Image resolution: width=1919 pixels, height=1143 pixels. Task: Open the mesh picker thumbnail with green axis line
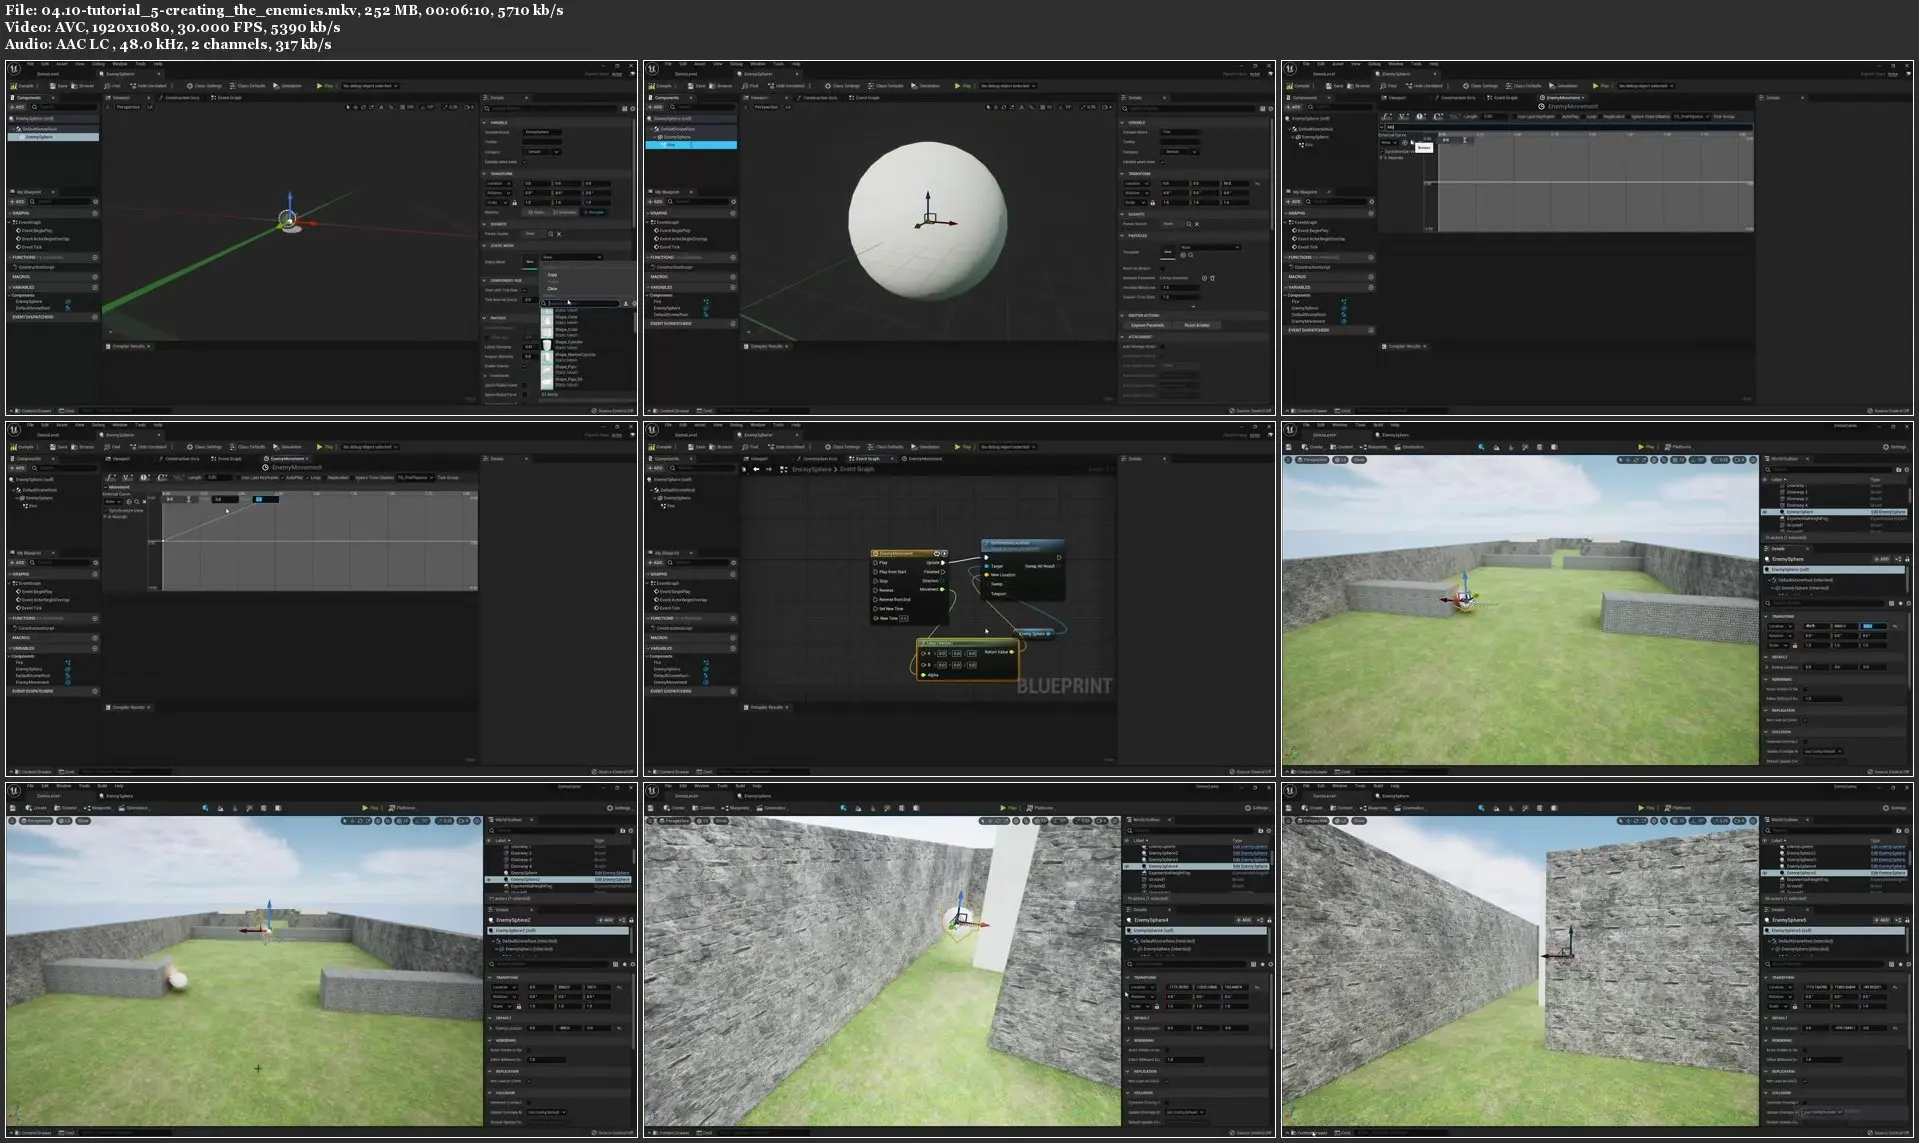pyautogui.click(x=321, y=237)
